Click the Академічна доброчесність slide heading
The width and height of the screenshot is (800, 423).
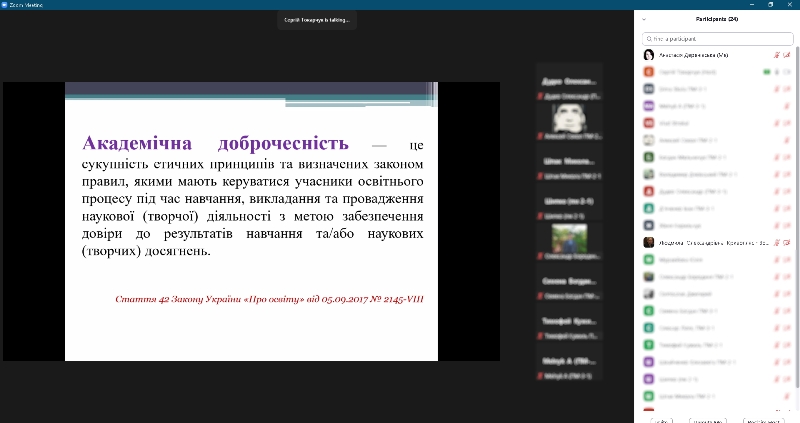(x=215, y=143)
